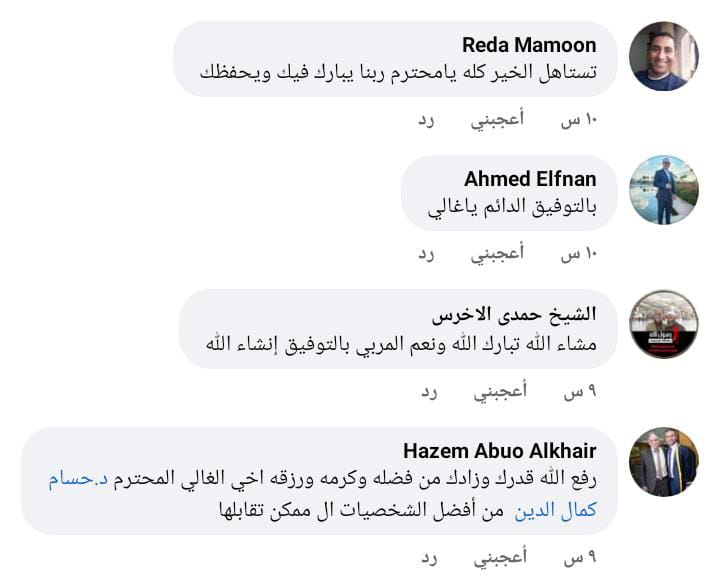Screen dimensions: 720x579
Task: Open Hazem Abuo Alkhair's profile picture
Action: point(664,462)
